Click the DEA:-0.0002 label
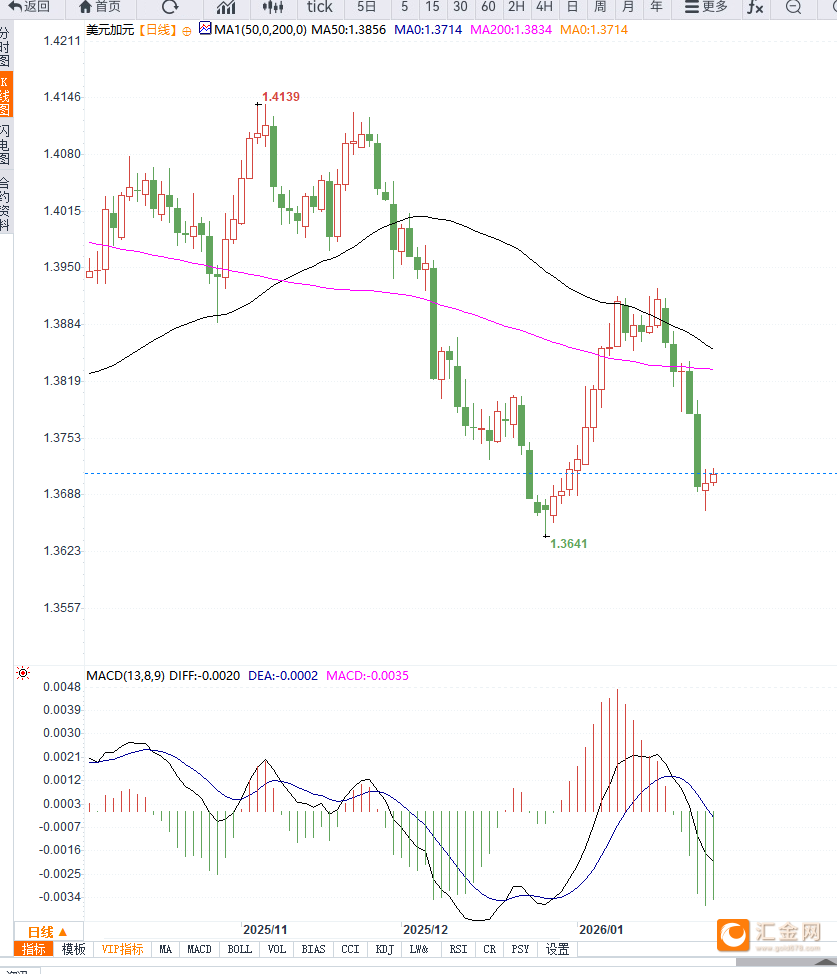The width and height of the screenshot is (837, 974). (283, 676)
